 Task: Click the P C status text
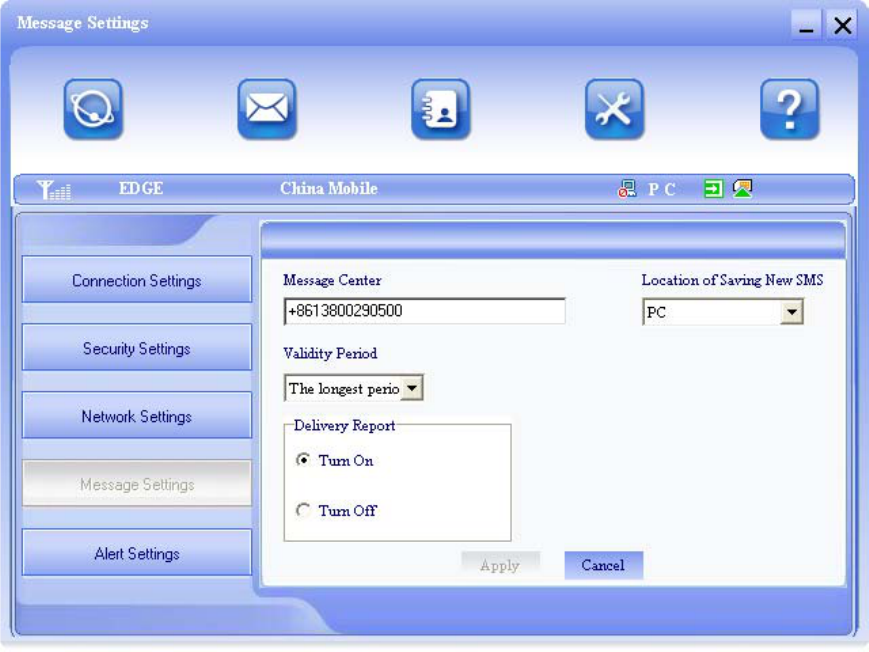(662, 190)
